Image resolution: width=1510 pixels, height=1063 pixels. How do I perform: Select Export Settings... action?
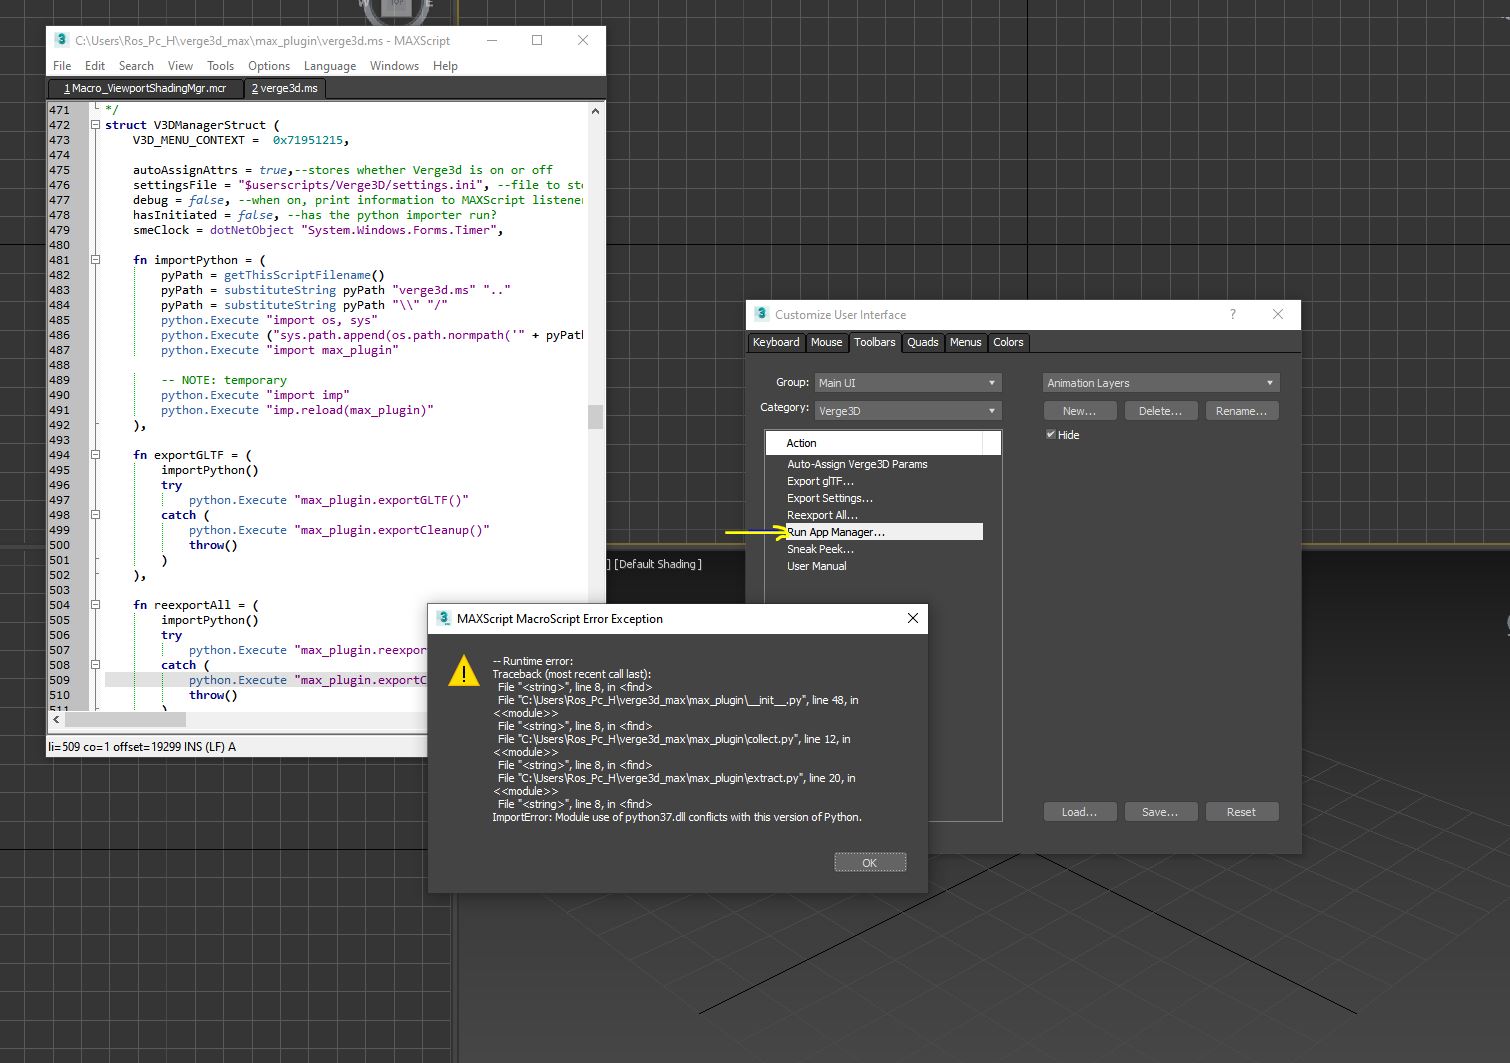(830, 498)
